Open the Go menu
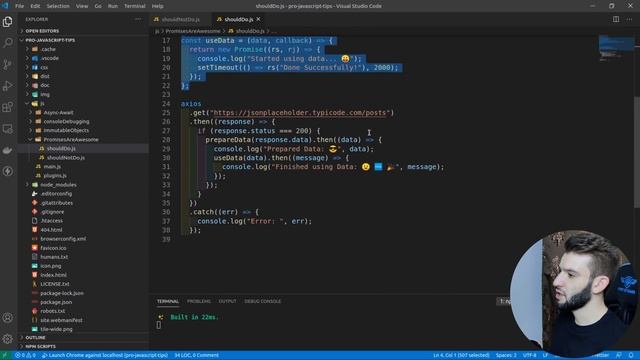 pos(98,6)
